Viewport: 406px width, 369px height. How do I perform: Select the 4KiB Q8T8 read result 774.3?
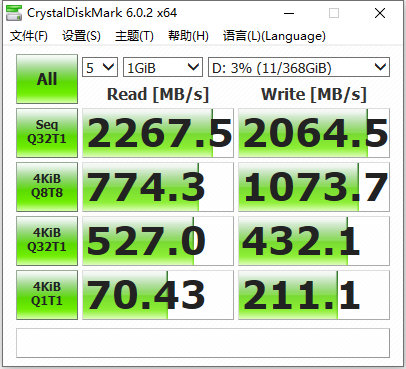(x=158, y=187)
